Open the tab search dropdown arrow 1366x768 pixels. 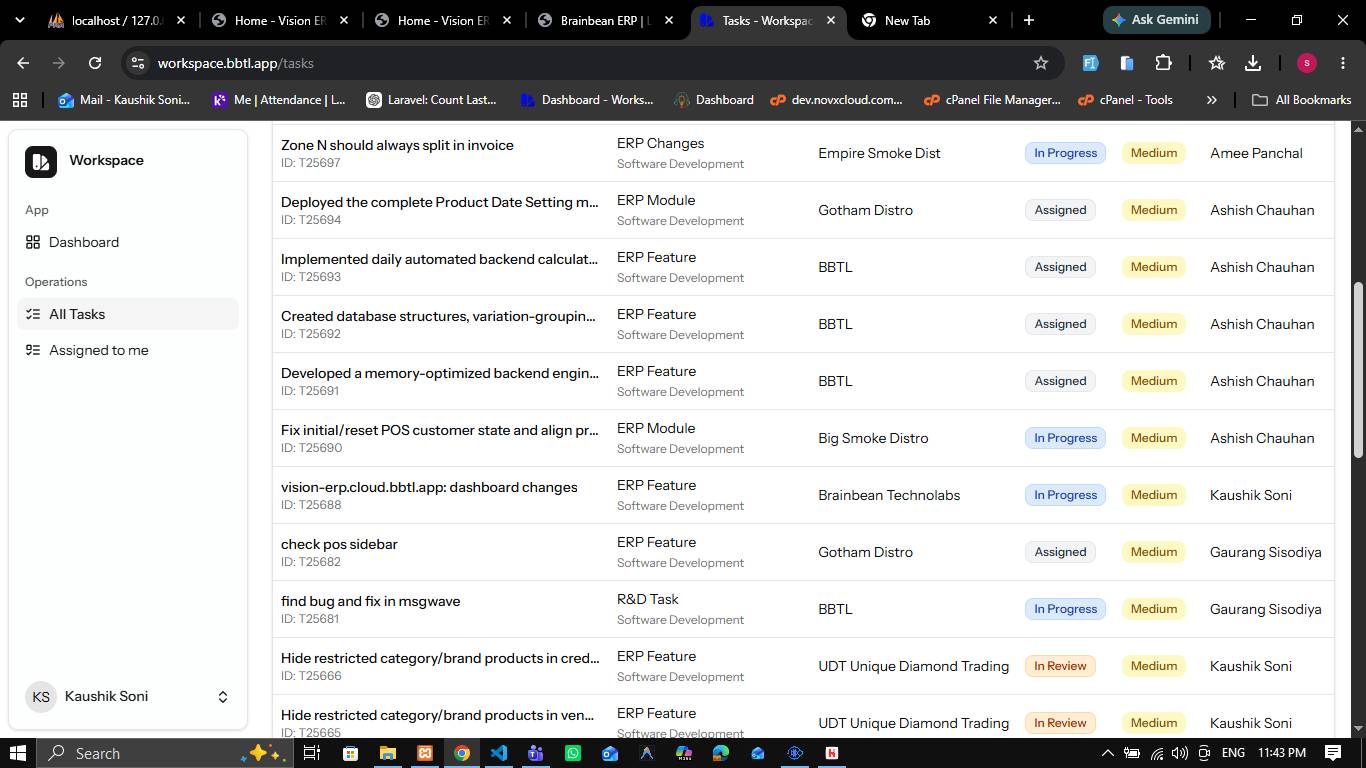(x=19, y=20)
